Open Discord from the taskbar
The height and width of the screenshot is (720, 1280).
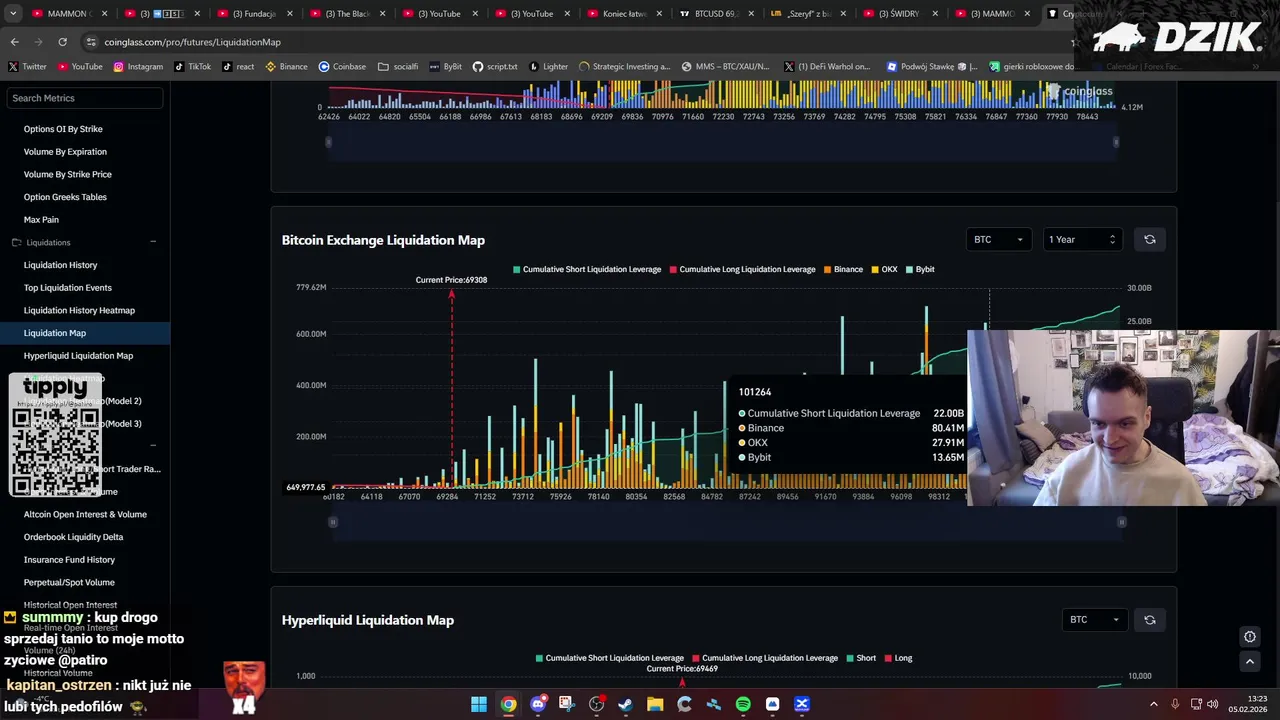538,704
